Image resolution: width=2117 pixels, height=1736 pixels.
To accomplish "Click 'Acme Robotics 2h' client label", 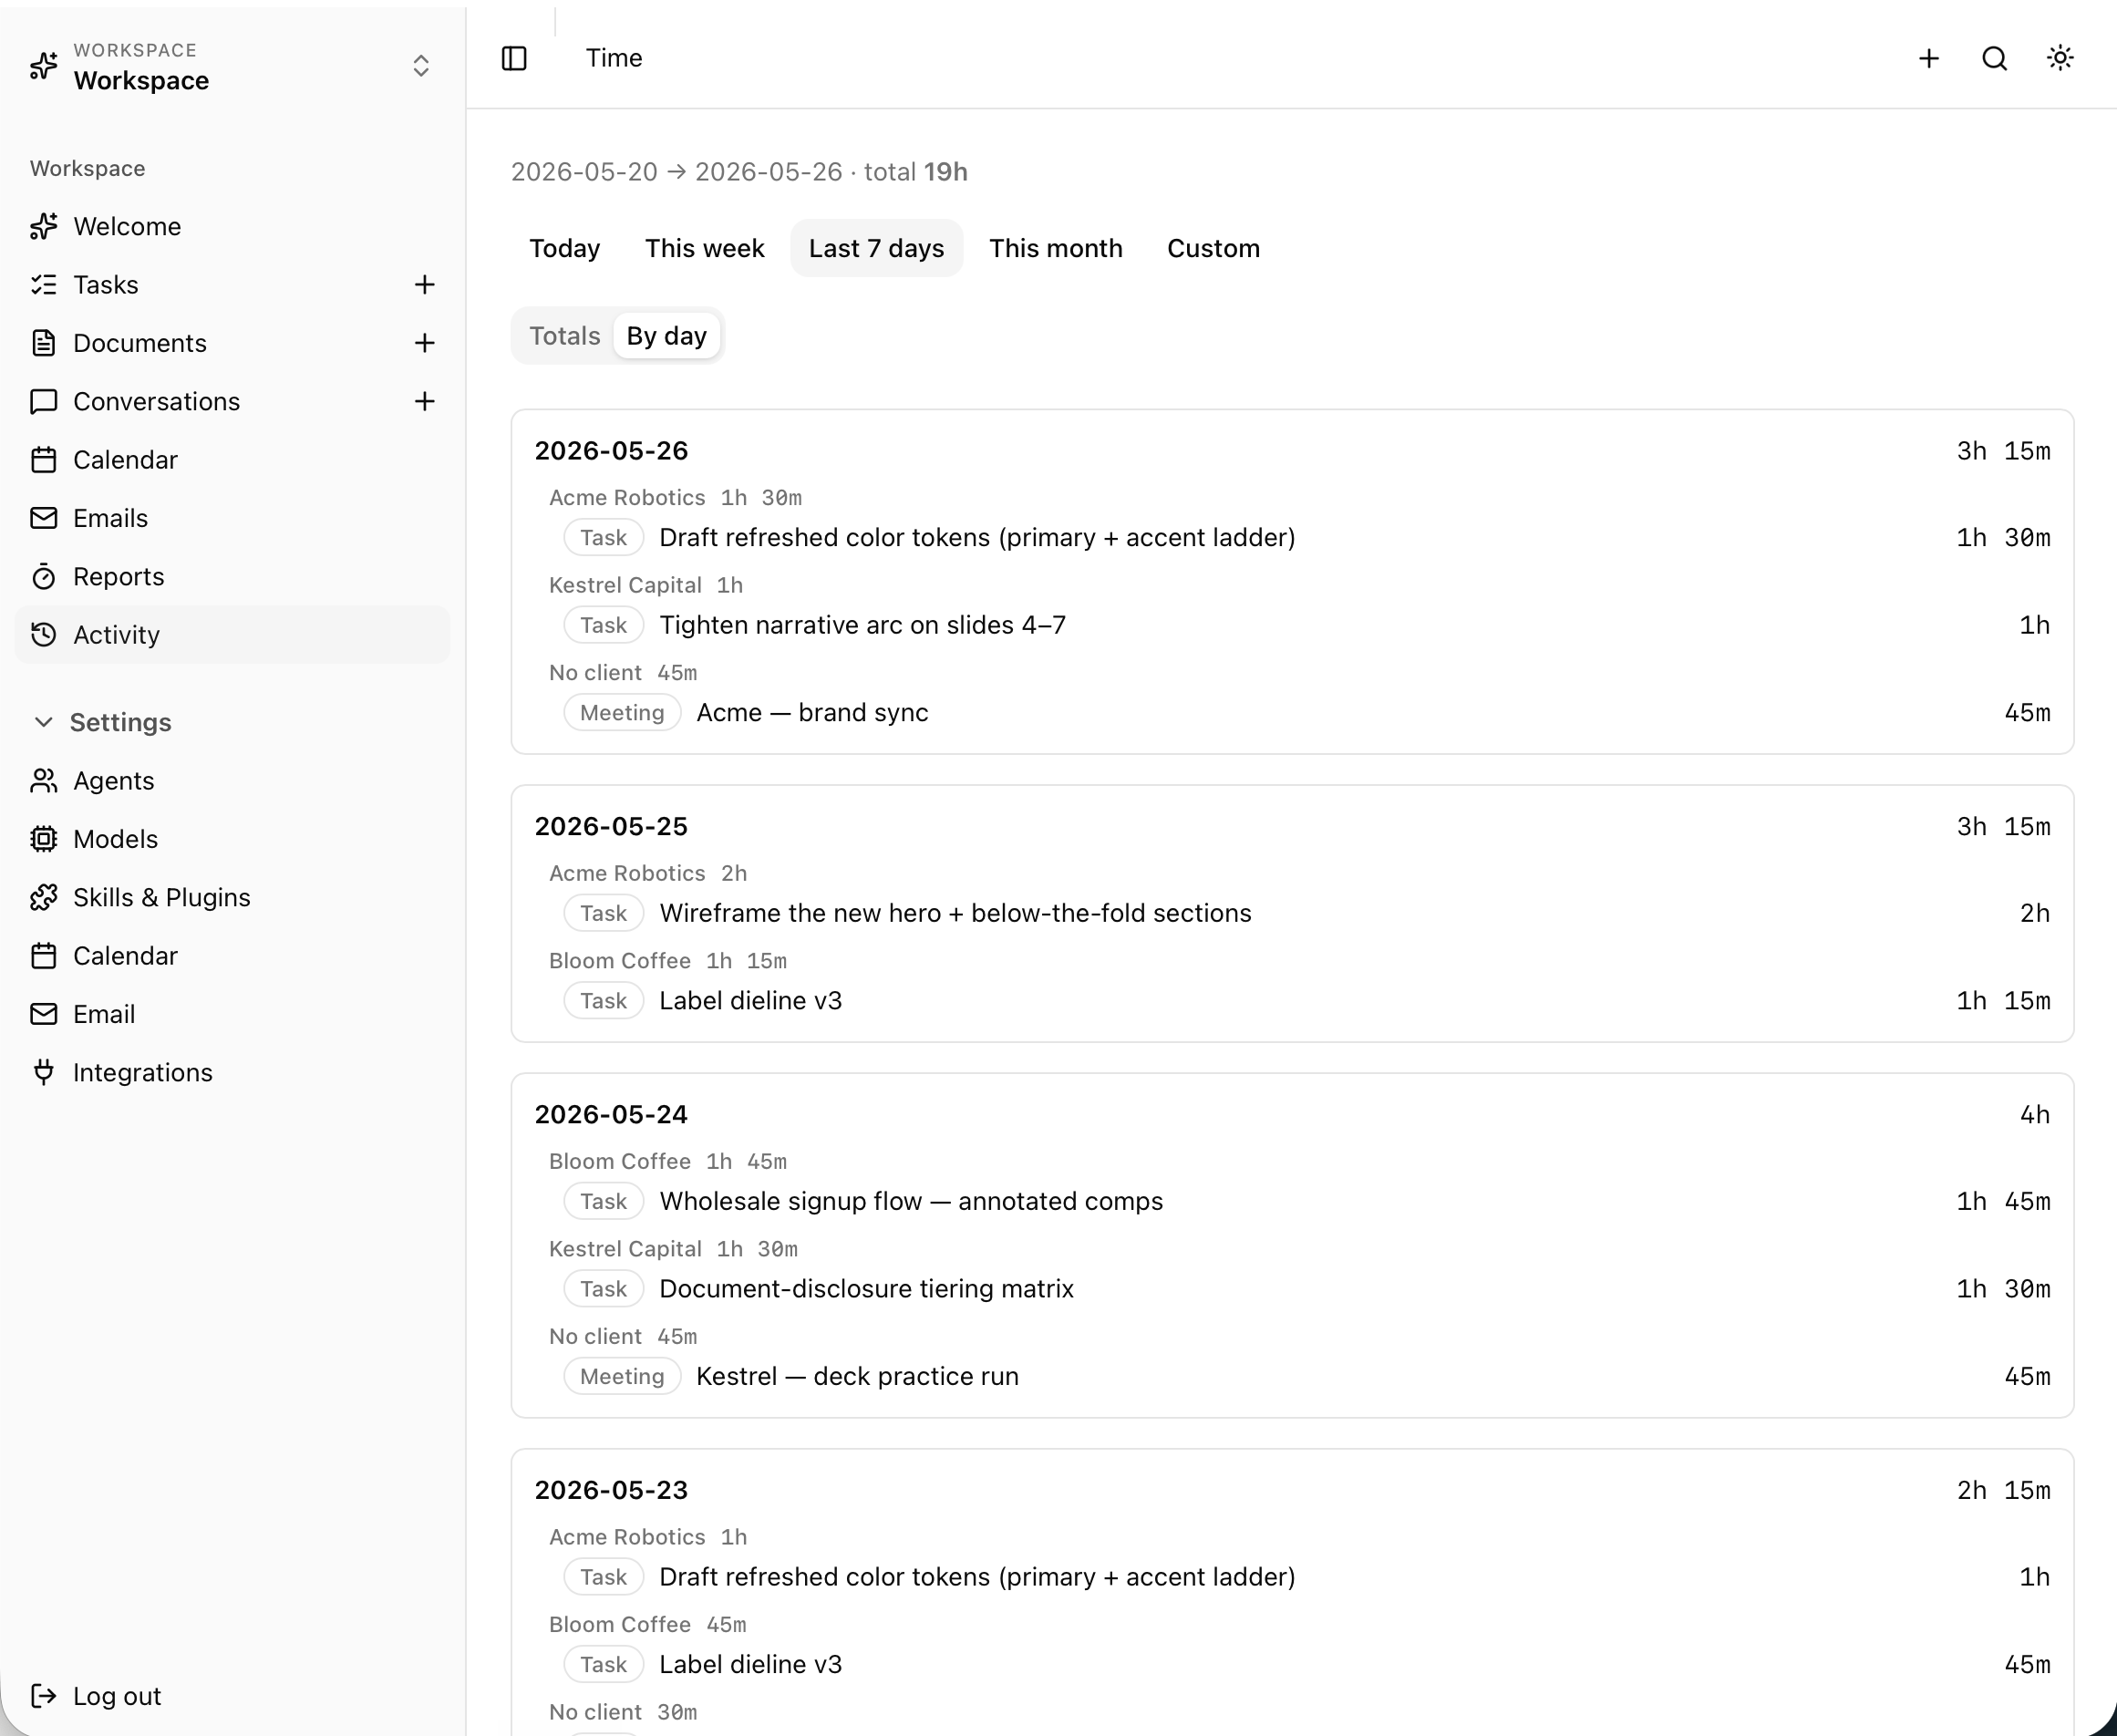I will (x=648, y=873).
